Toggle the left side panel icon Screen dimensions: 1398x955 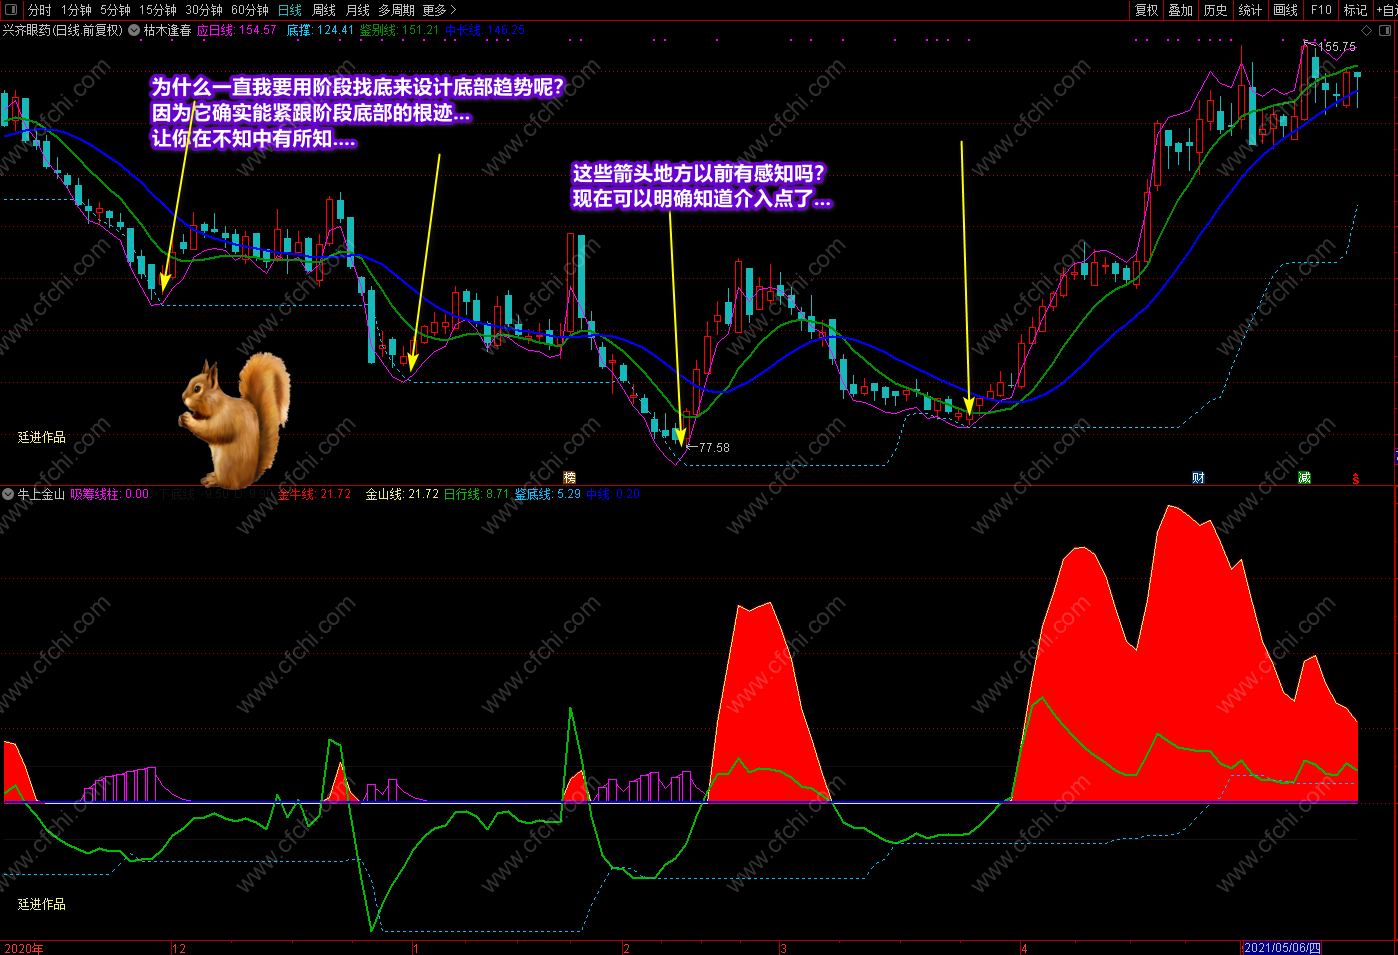11,10
